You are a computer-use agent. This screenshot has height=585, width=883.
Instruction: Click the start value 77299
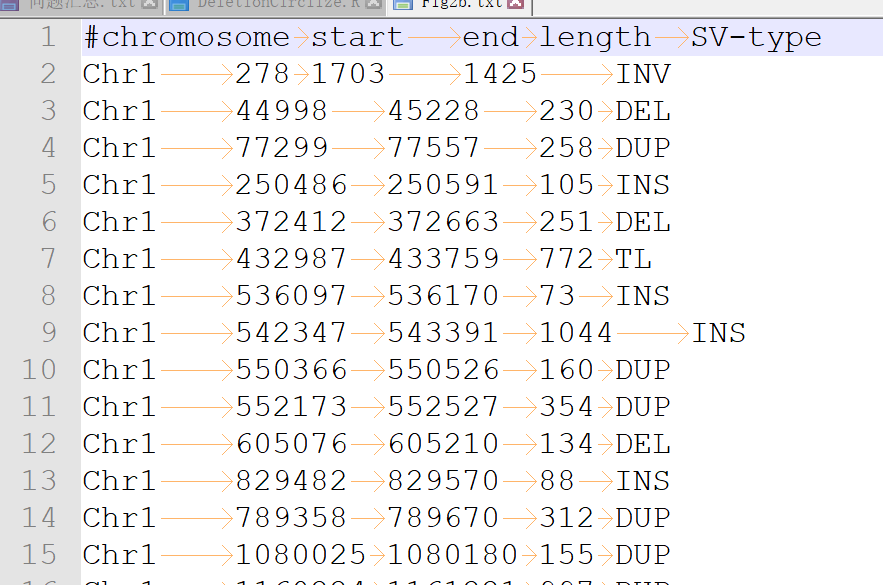point(281,148)
